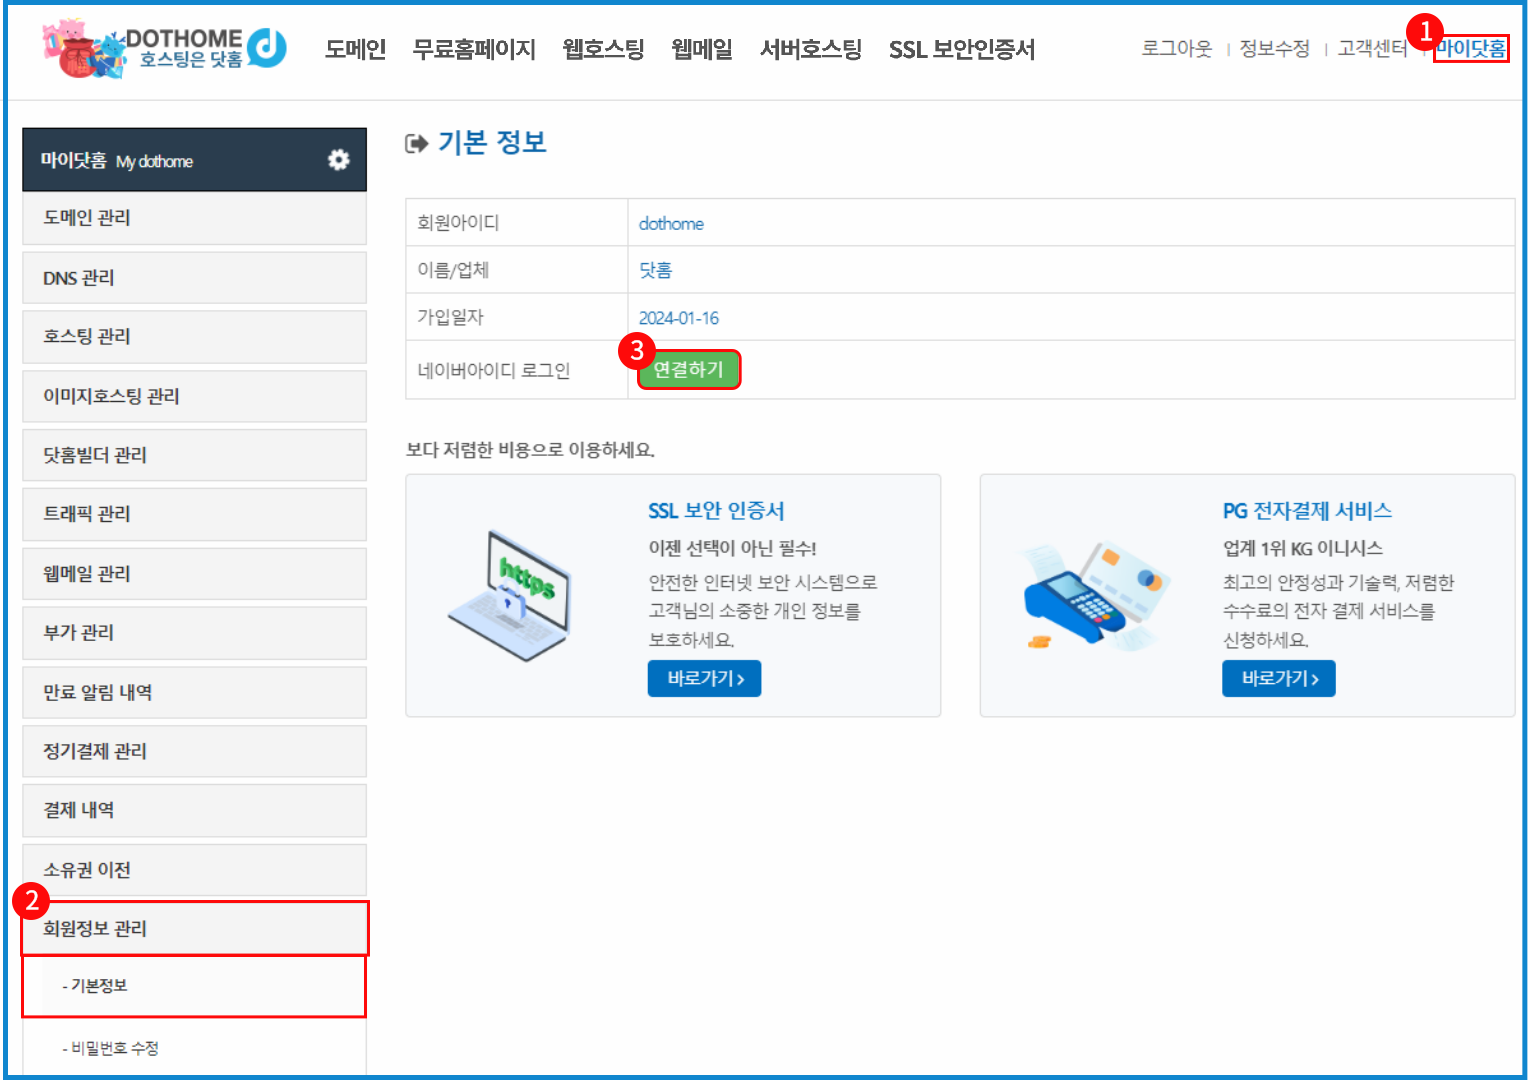Viewport: 1530px width, 1080px height.
Task: Click the 로그아웃 link
Action: pos(1176,48)
